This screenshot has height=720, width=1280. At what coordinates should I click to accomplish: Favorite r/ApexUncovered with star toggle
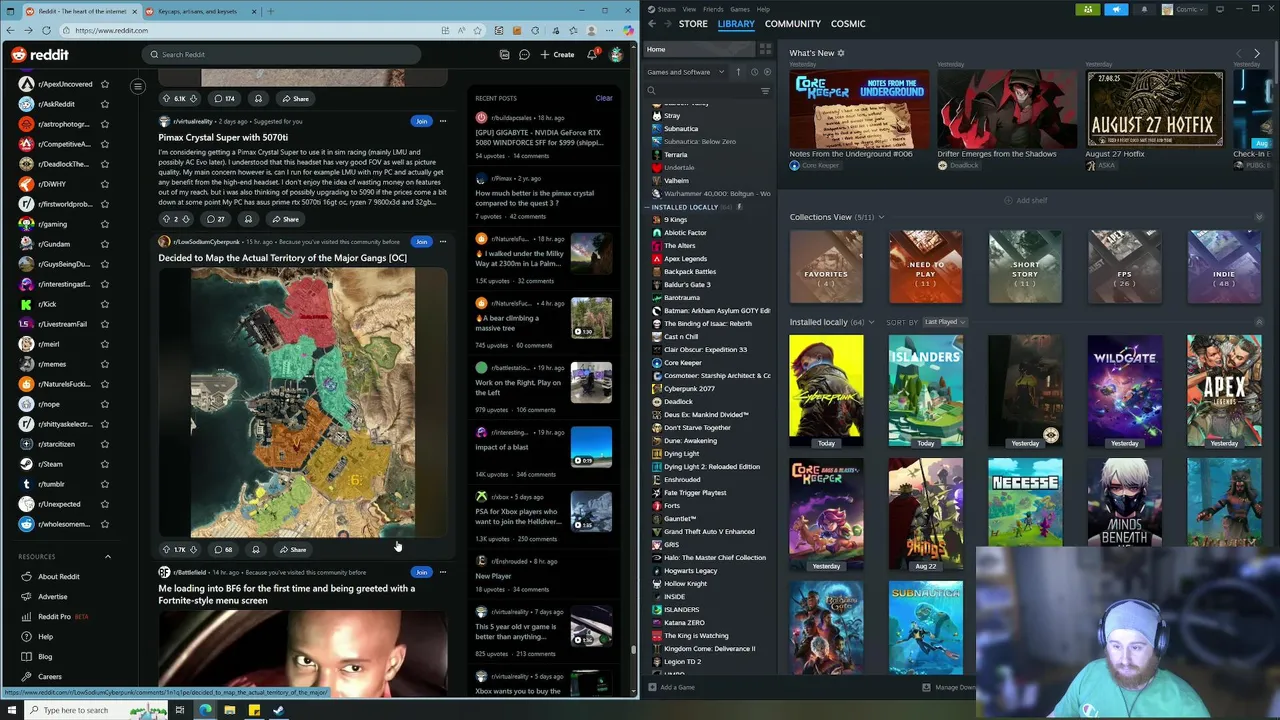click(x=104, y=84)
